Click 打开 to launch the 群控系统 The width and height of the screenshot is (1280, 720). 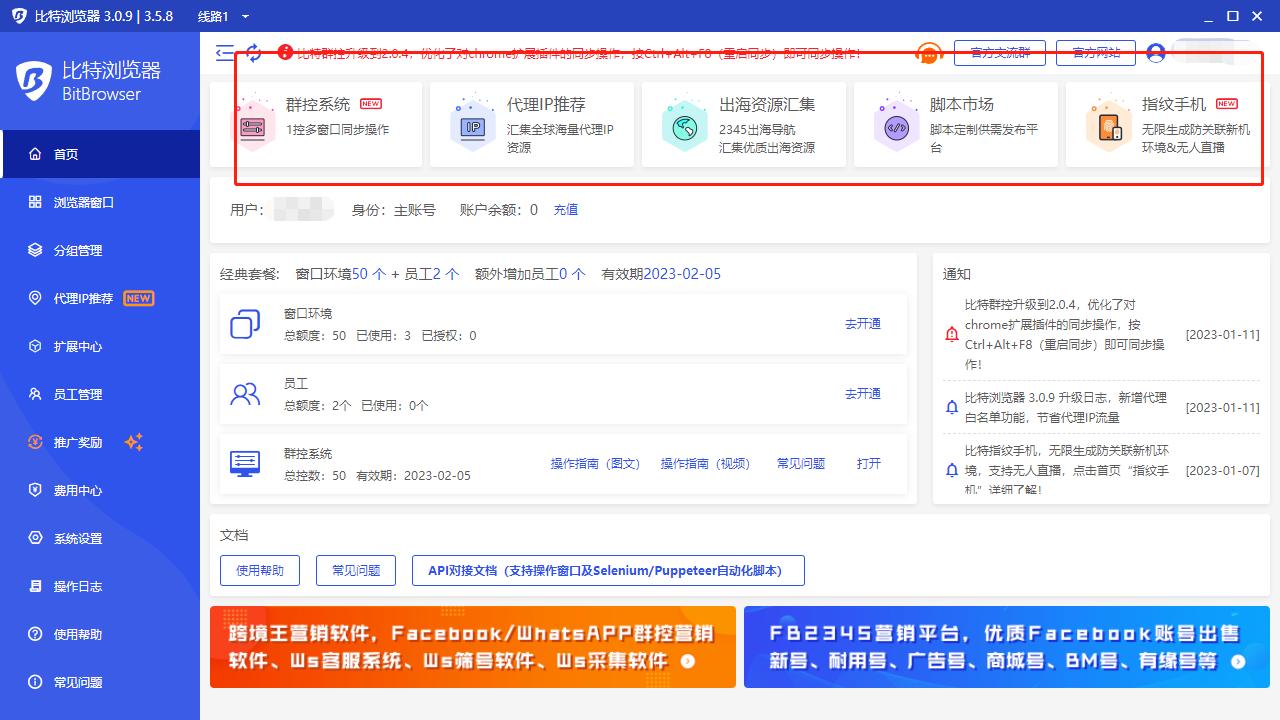[868, 464]
